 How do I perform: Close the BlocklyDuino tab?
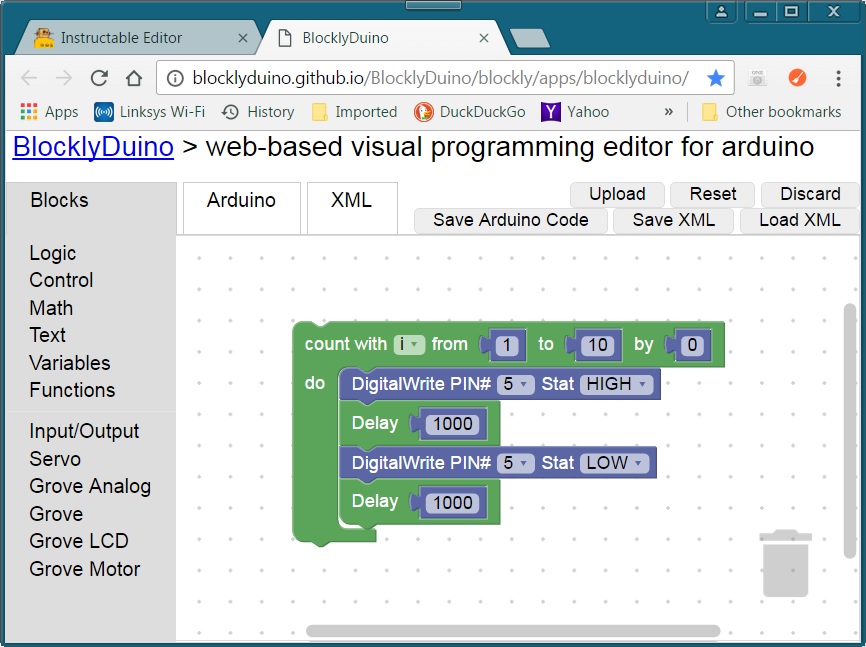click(484, 38)
